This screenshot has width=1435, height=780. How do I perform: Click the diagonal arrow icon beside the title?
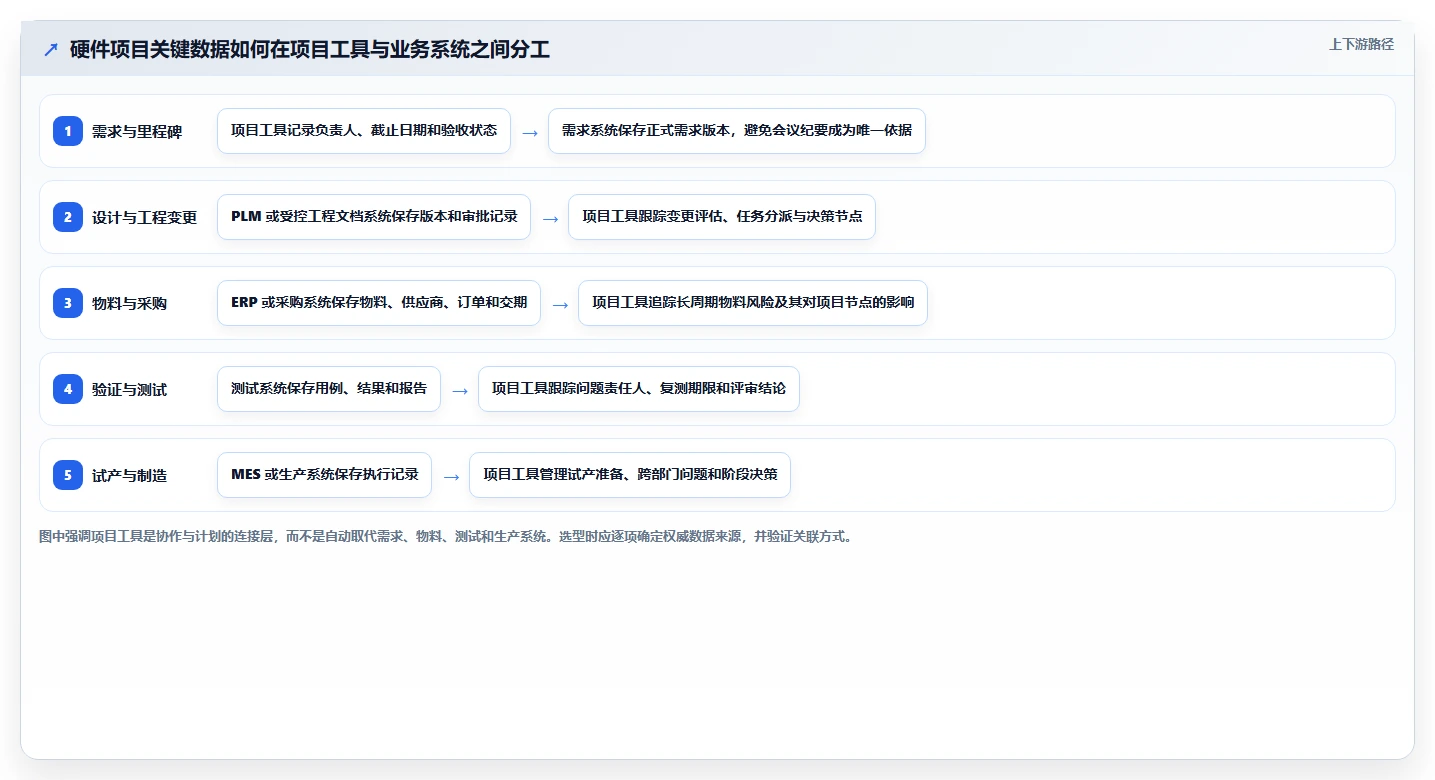51,50
